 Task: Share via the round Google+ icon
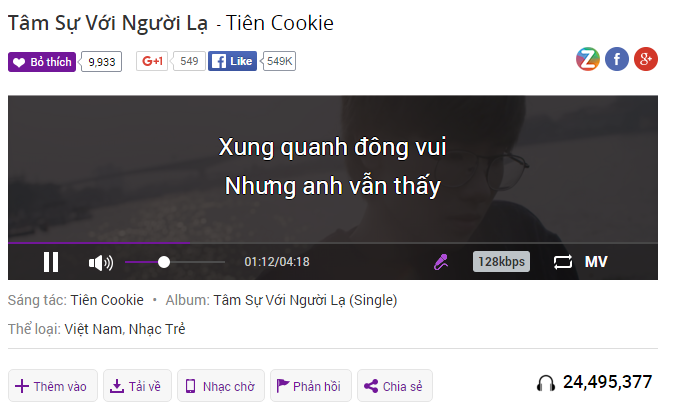pyautogui.click(x=645, y=59)
